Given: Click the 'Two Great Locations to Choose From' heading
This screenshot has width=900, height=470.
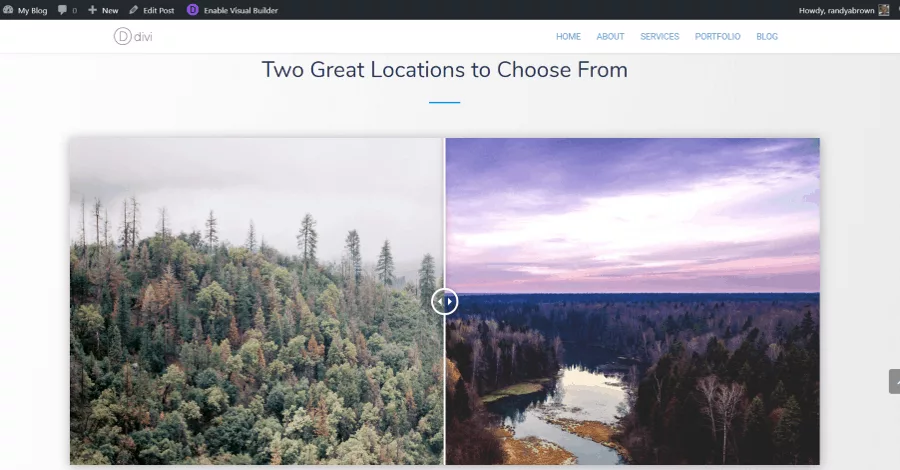Looking at the screenshot, I should (444, 70).
